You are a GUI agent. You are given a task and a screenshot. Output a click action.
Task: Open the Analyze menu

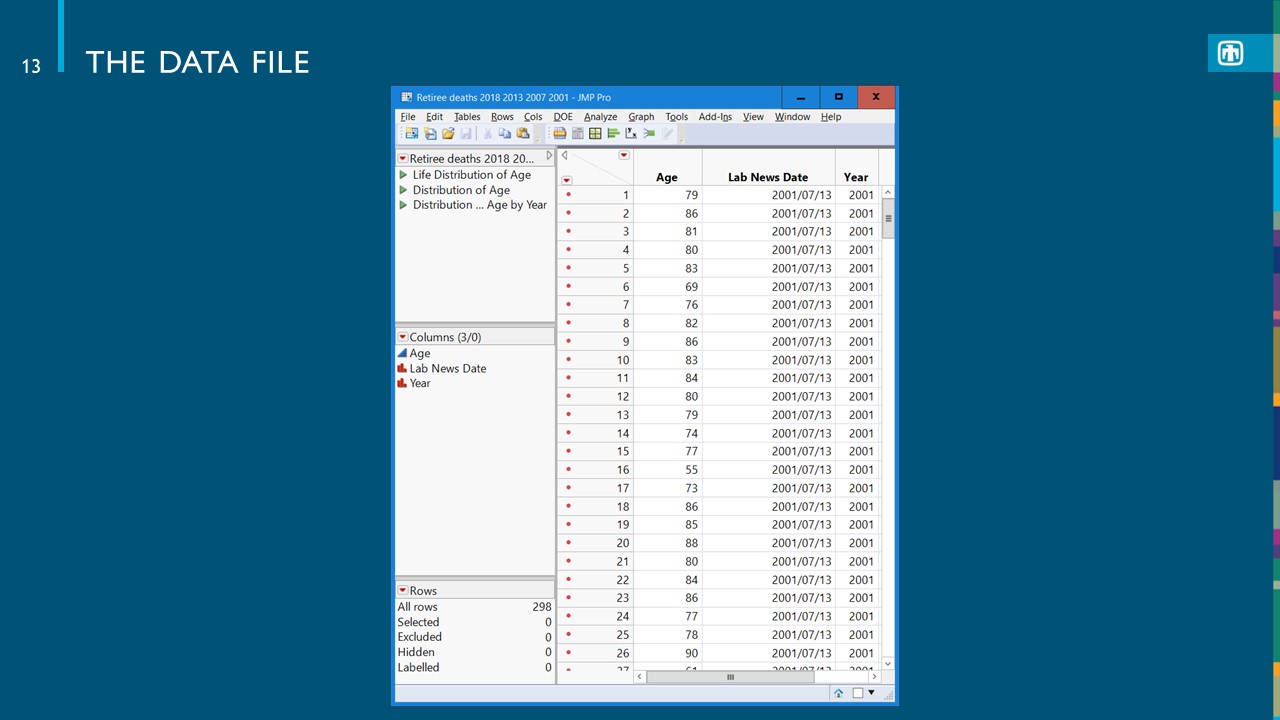(601, 117)
